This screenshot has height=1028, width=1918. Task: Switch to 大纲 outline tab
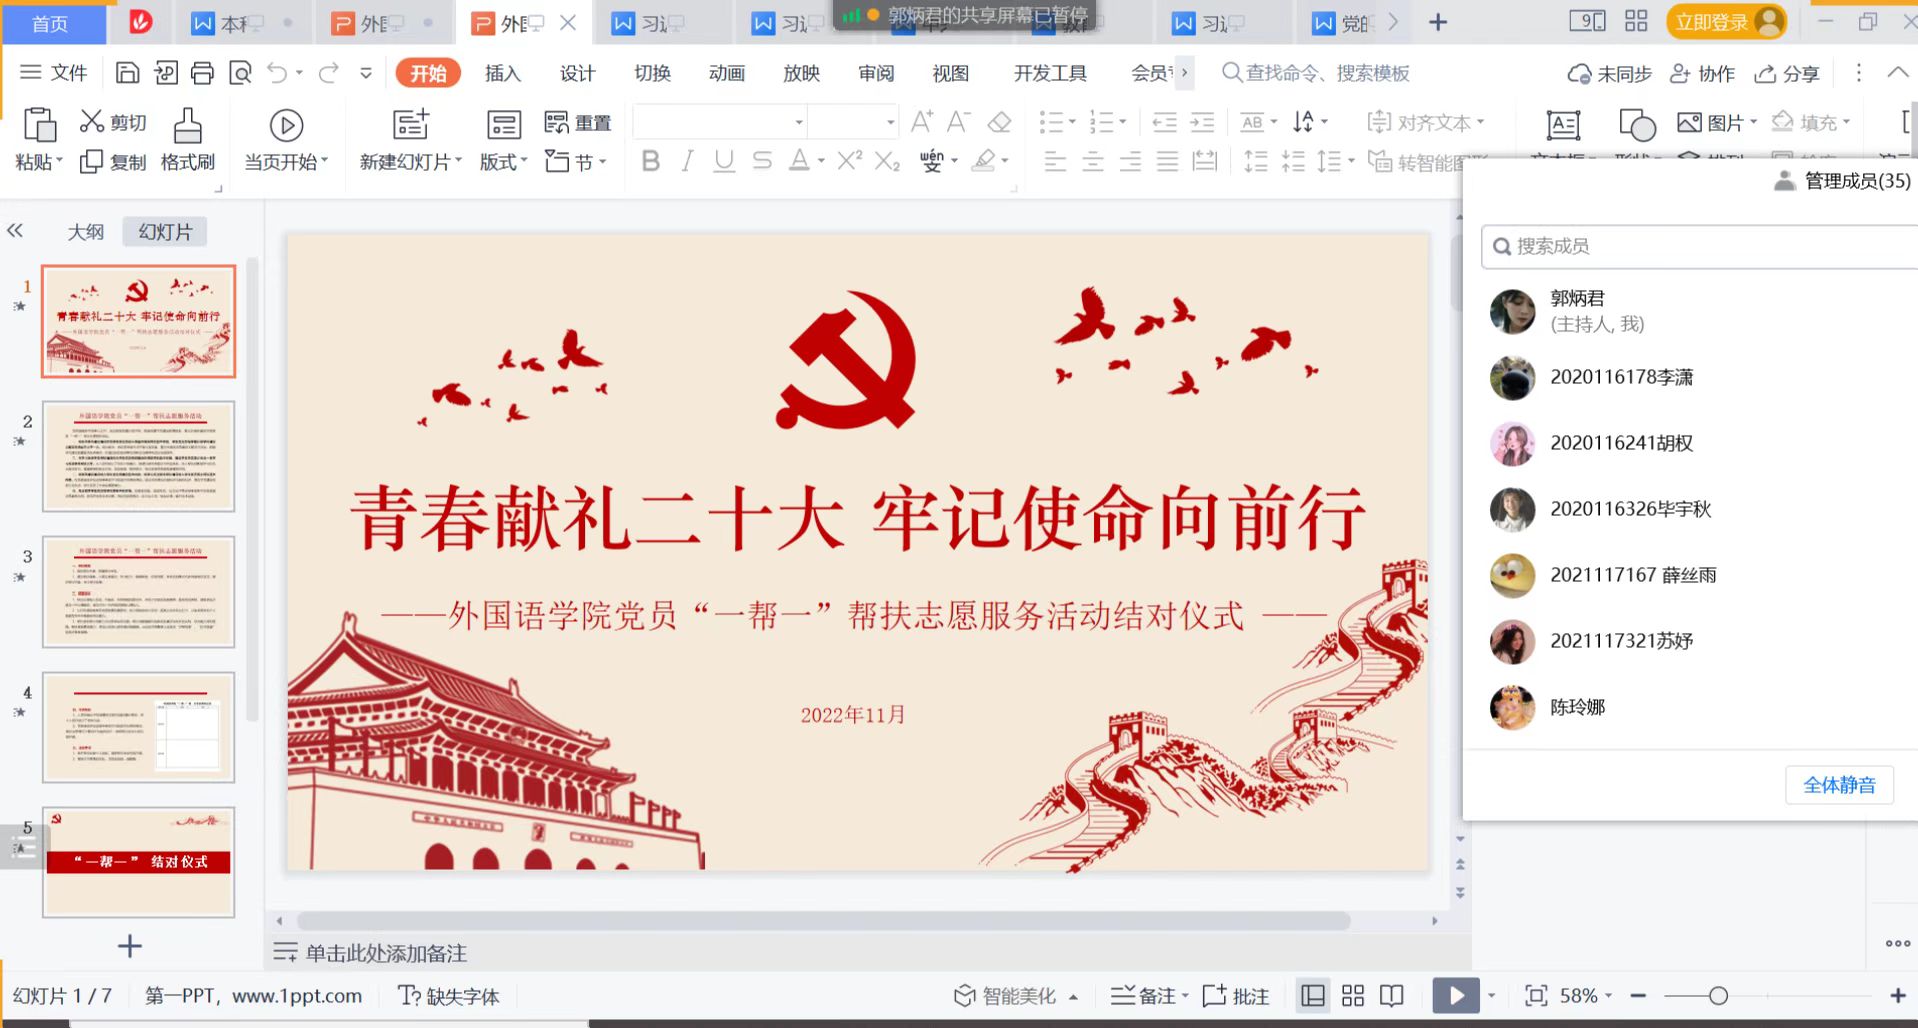coord(86,232)
